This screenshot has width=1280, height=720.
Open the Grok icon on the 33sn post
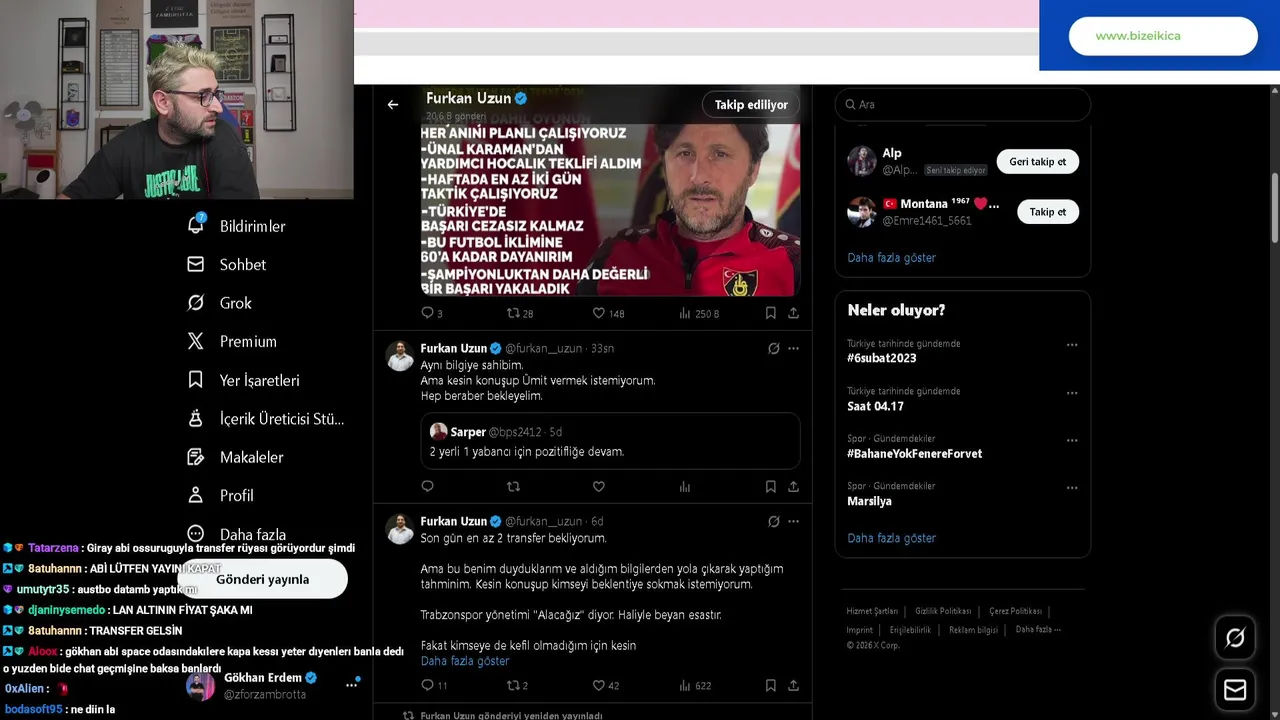[773, 349]
